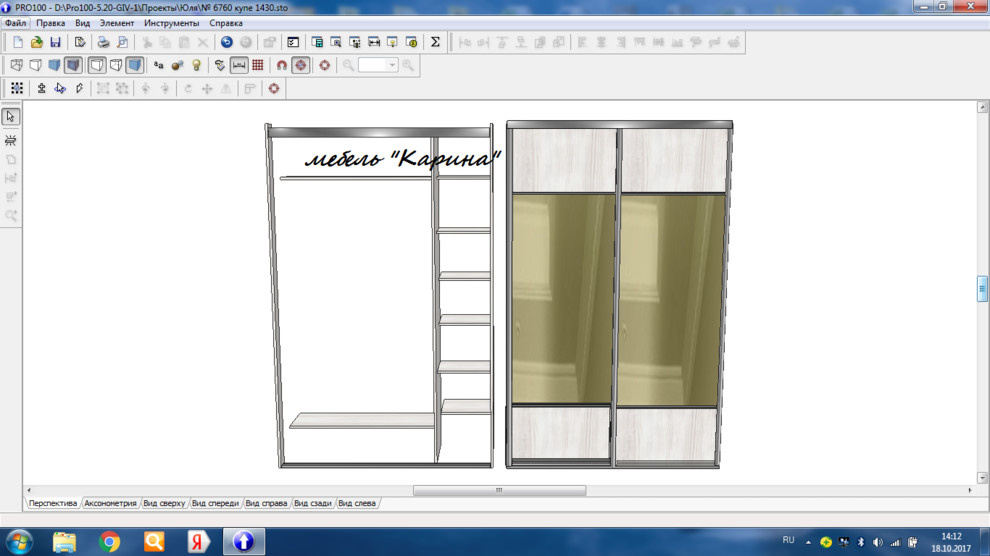Switch to the Аксонометрия tab
Viewport: 990px width, 556px height.
110,503
